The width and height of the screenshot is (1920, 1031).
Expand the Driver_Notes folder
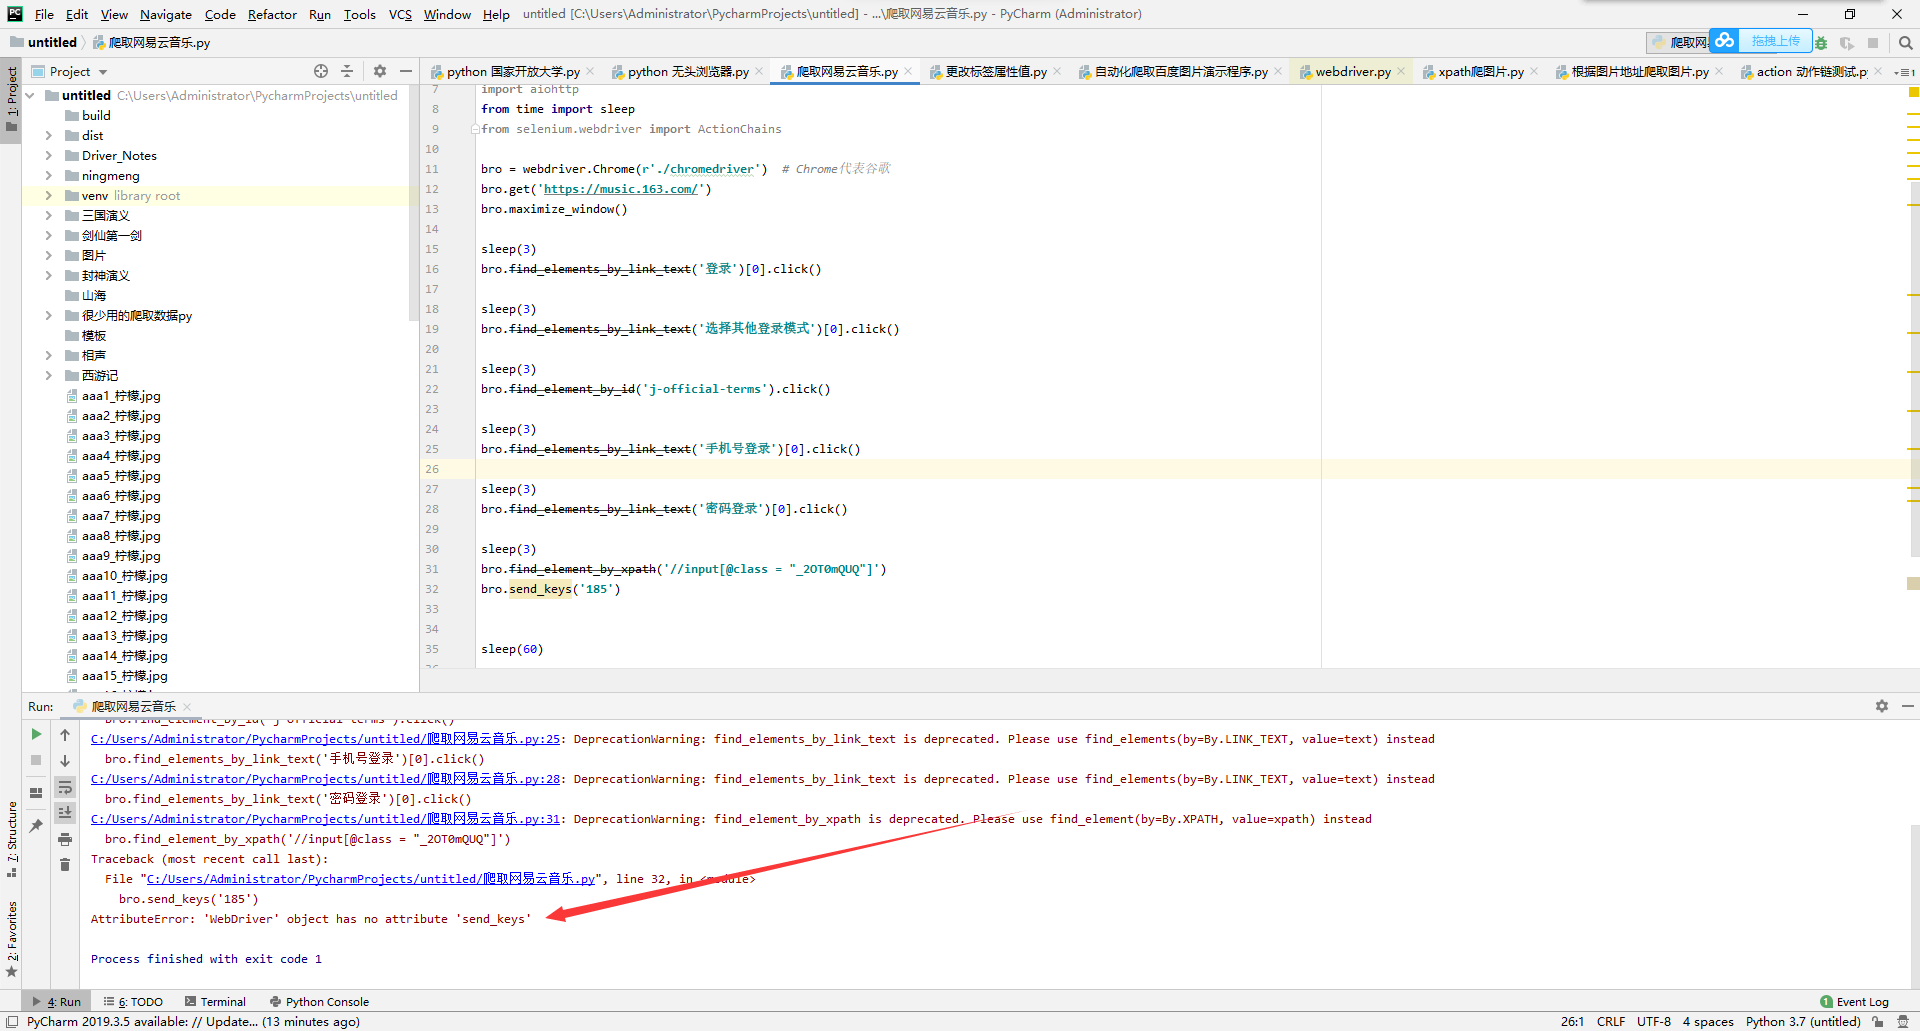pos(48,156)
